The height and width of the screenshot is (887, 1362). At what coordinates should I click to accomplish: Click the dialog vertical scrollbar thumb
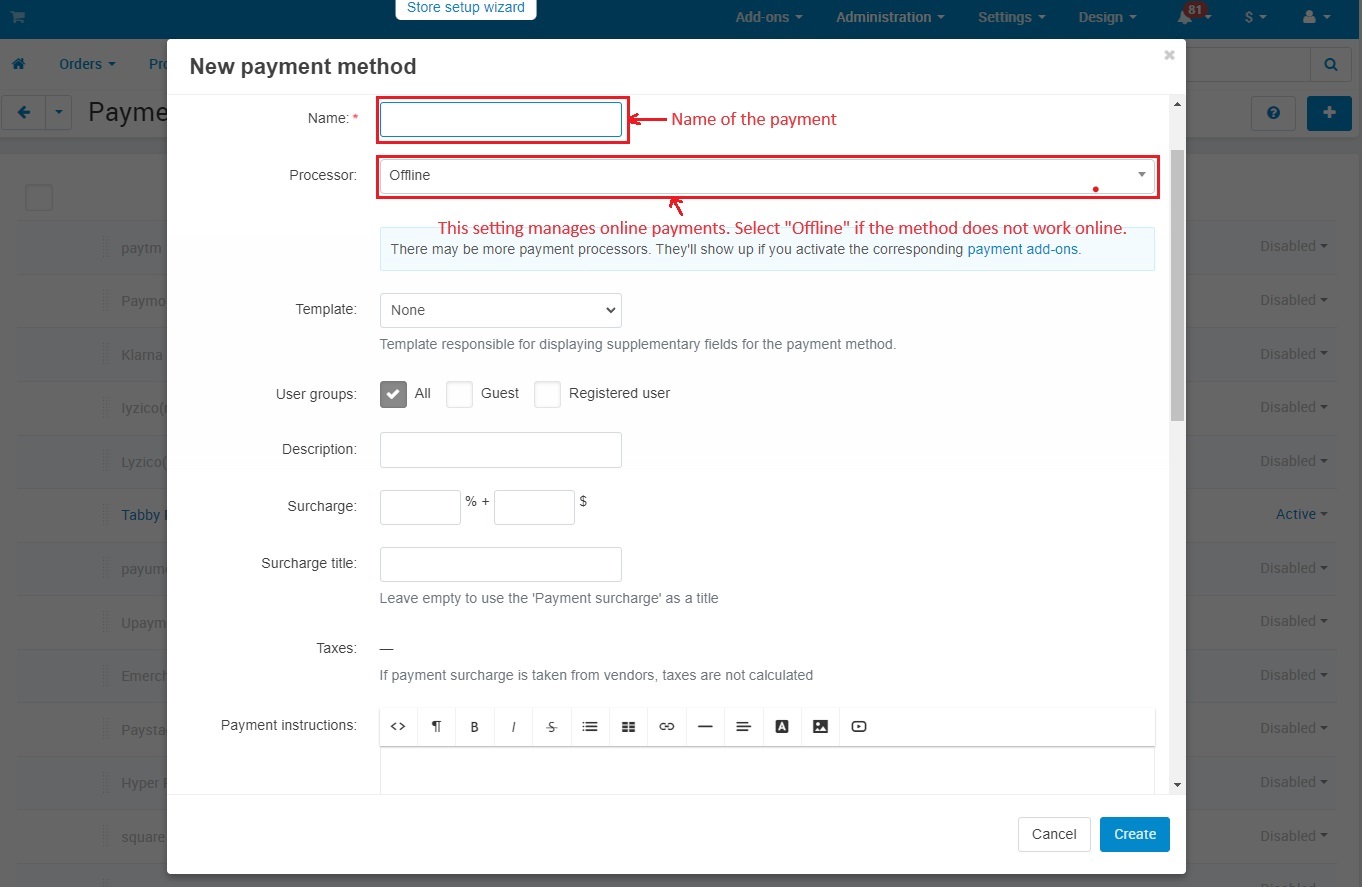[x=1177, y=285]
